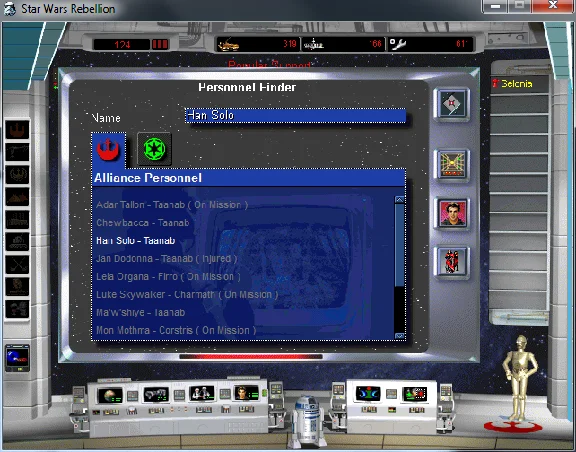Click the diamond map icon at top right

(x=451, y=104)
